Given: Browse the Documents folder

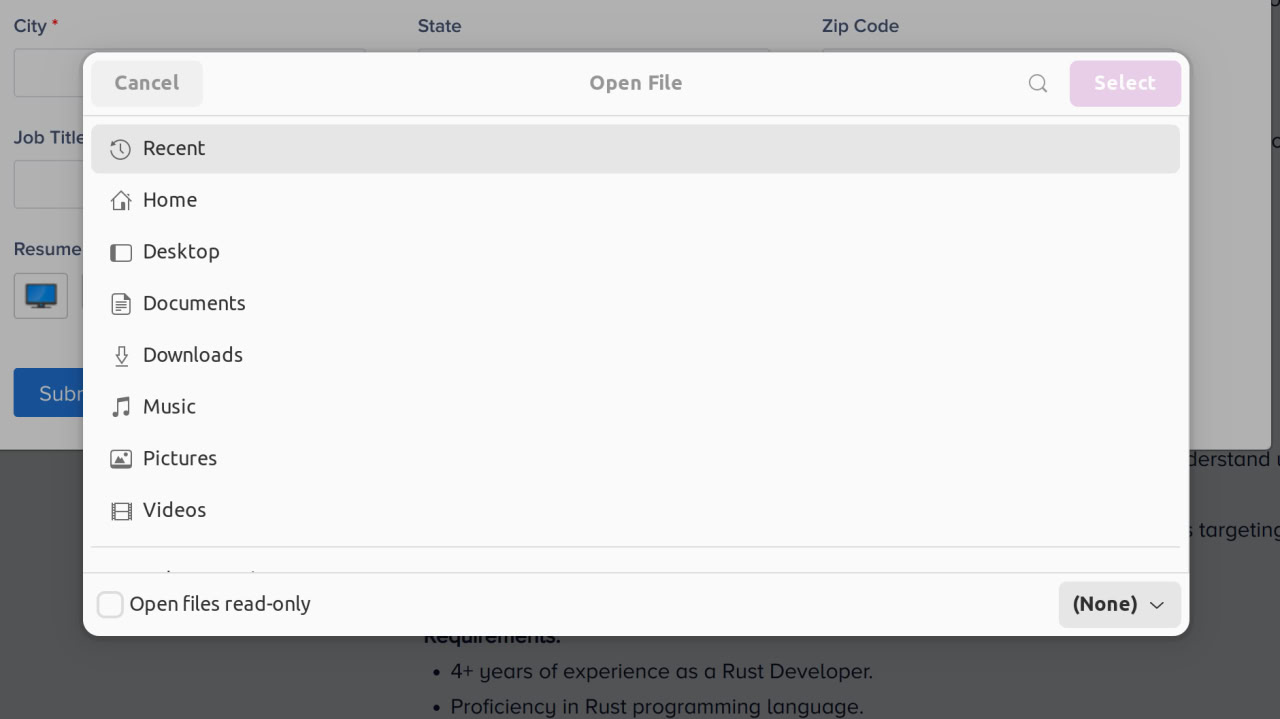Looking at the screenshot, I should pyautogui.click(x=194, y=303).
